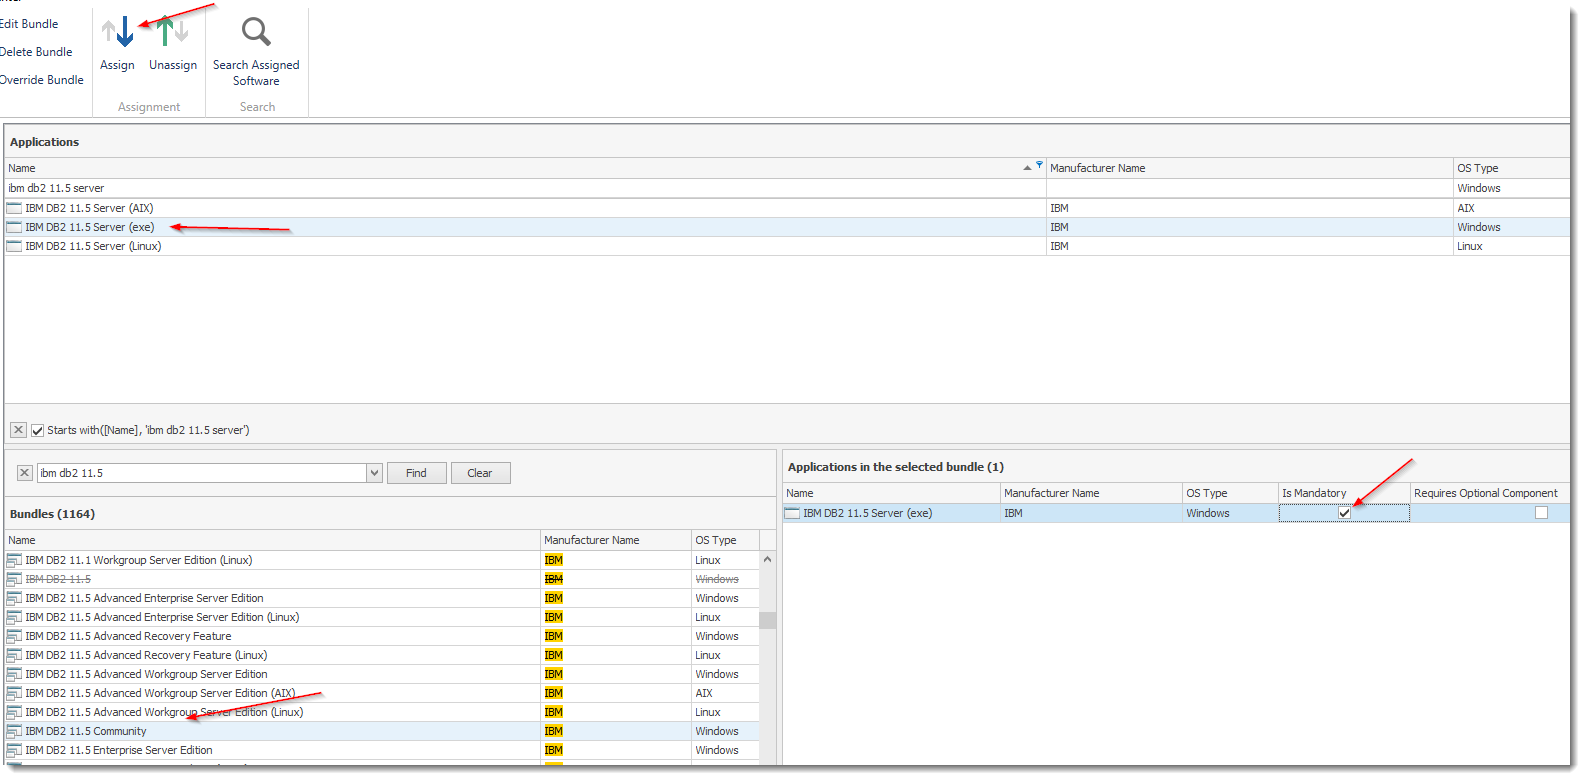Select bundle IBM DB2 11.5 Community
The height and width of the screenshot is (780, 1585).
click(382, 731)
